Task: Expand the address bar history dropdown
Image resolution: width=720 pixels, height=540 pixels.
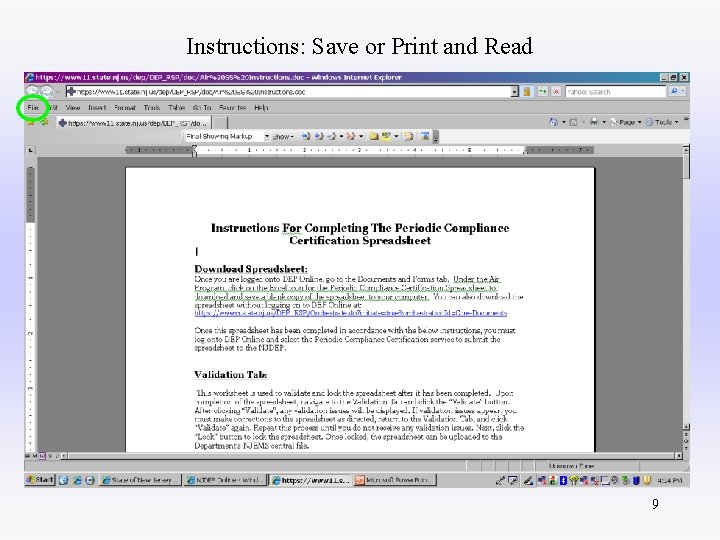Action: tap(515, 92)
